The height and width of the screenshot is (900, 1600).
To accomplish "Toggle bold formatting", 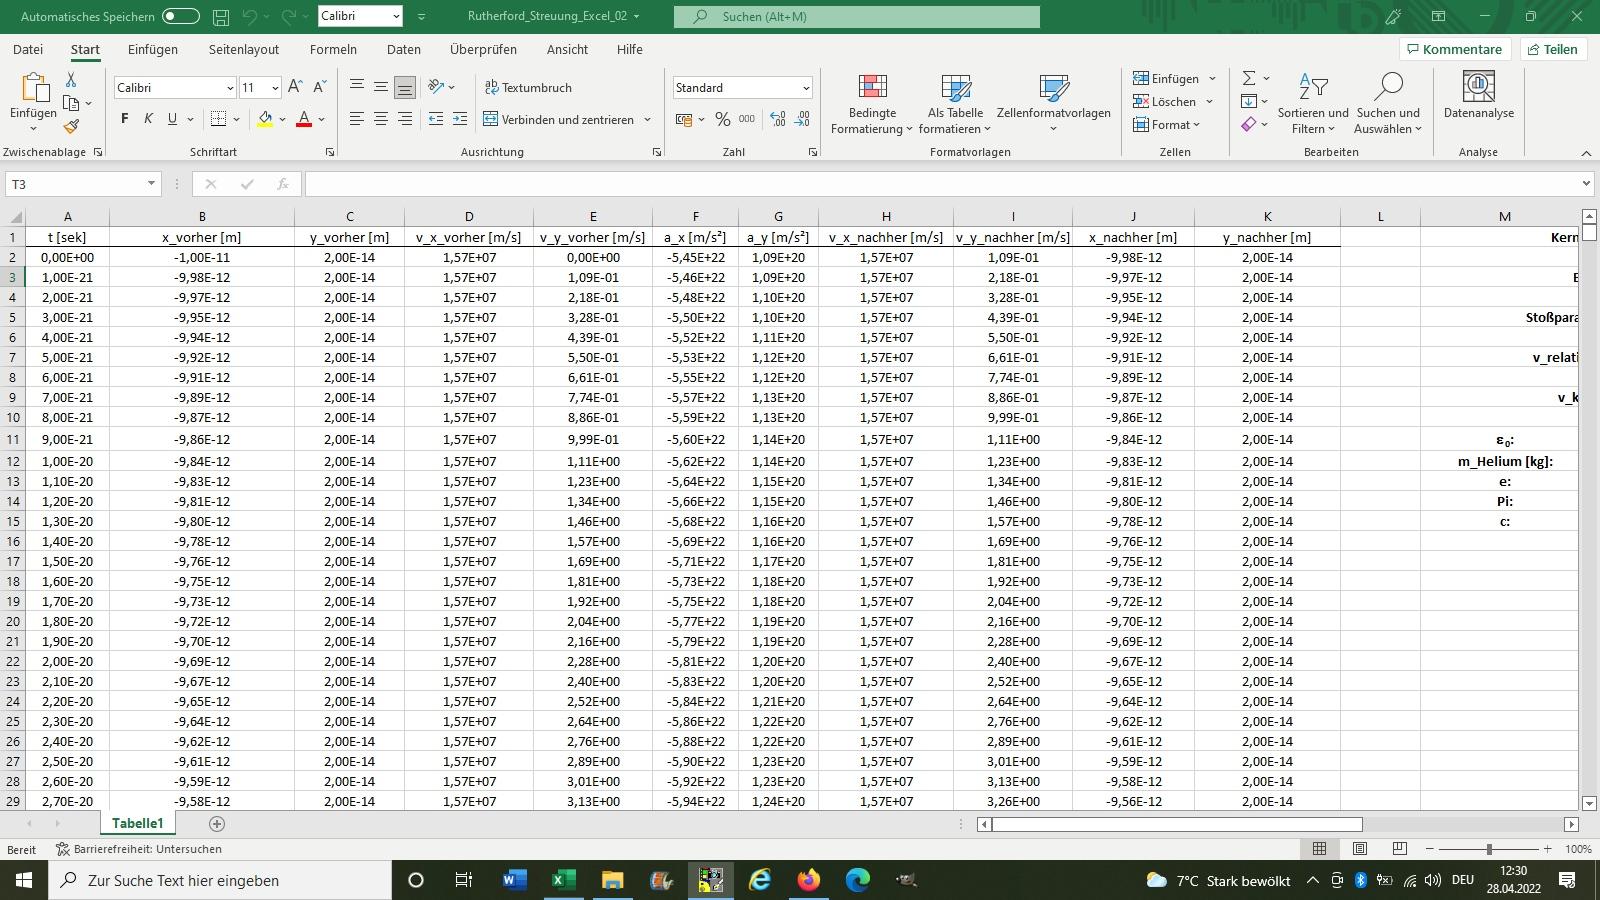I will [124, 119].
